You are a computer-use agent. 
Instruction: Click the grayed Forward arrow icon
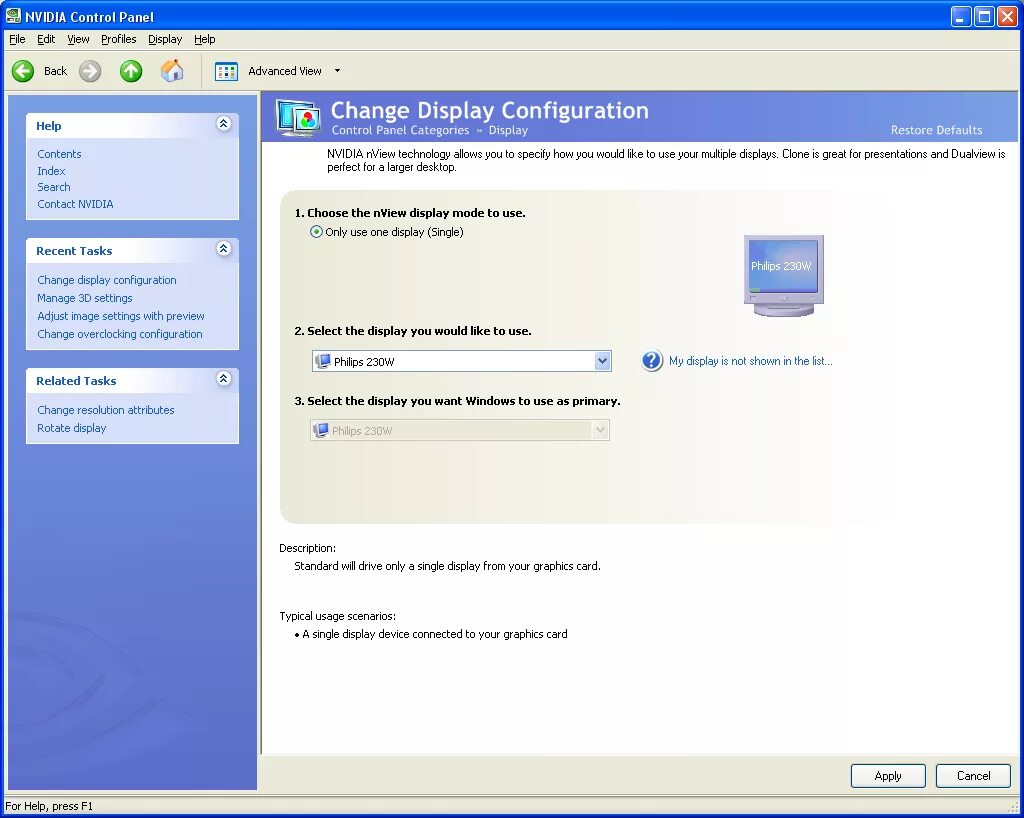tap(90, 71)
